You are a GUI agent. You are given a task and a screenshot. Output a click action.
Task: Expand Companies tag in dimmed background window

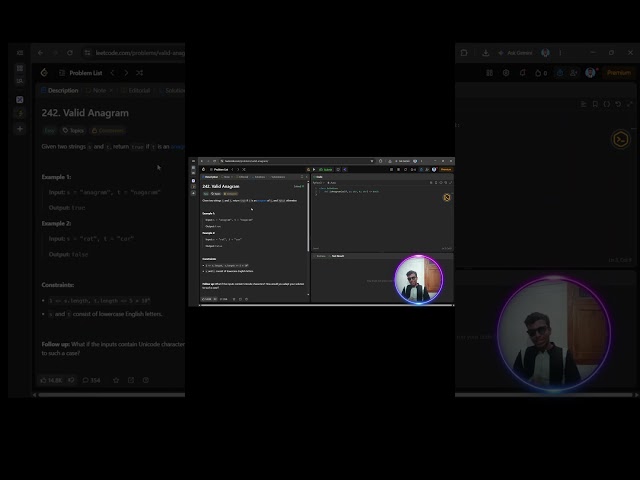[107, 131]
